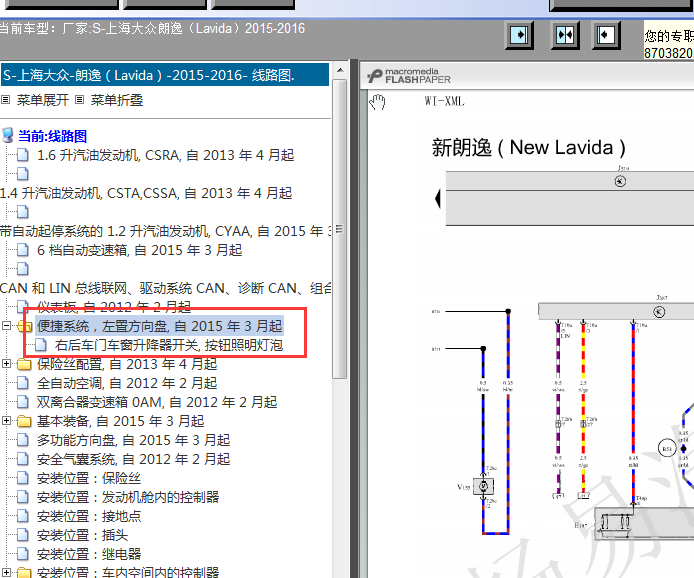Click page icon beside 双离合器变速箱 0AM
This screenshot has height=578, width=694.
click(23, 402)
